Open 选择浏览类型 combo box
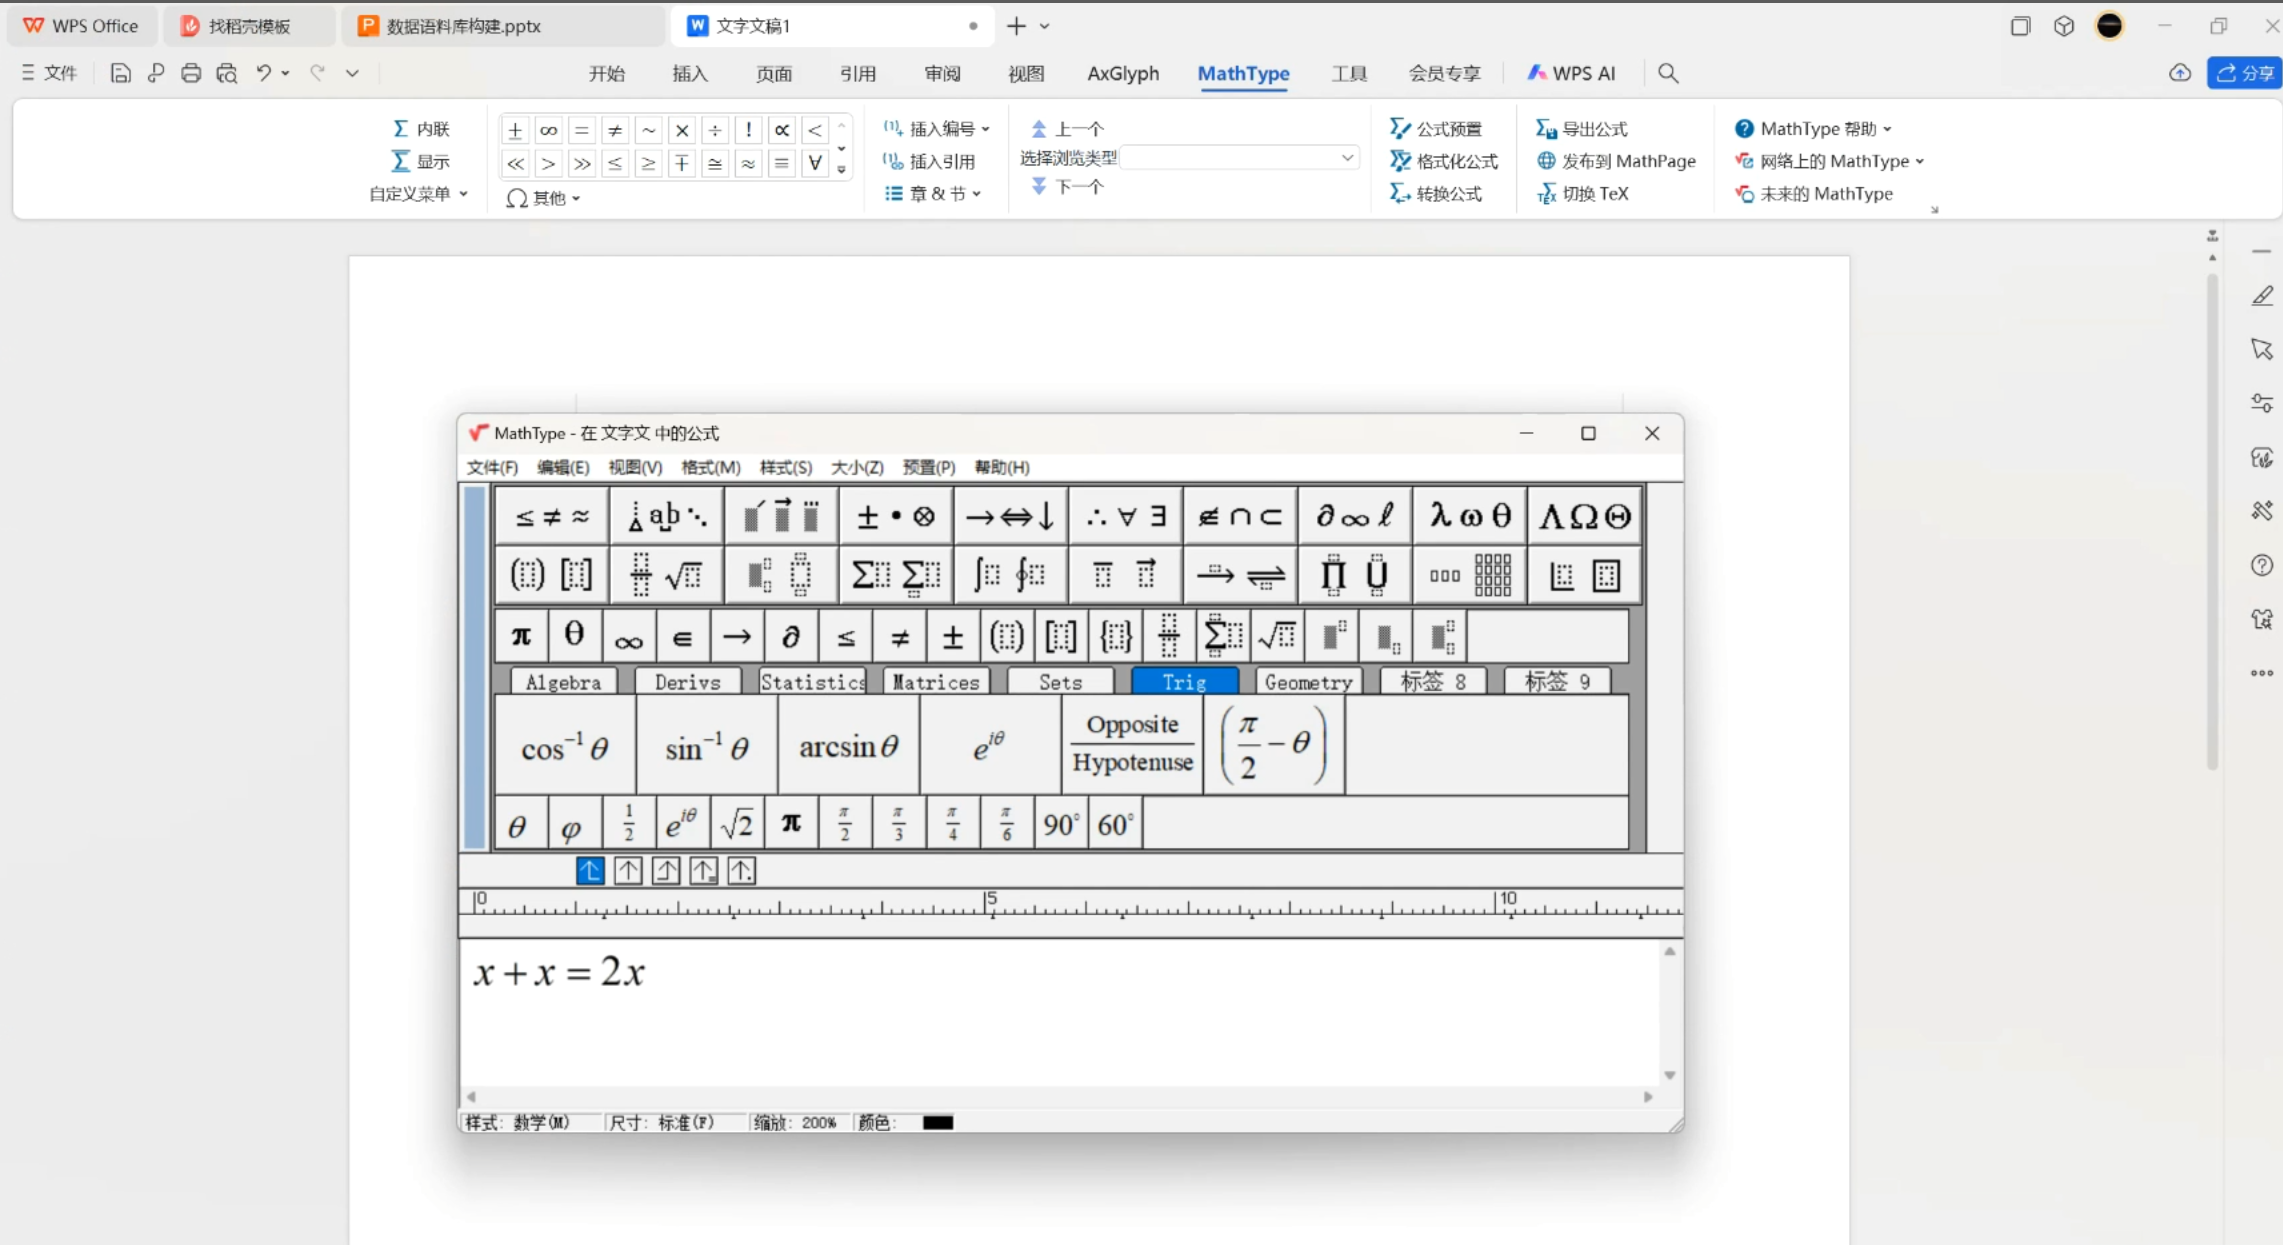 [x=1240, y=158]
